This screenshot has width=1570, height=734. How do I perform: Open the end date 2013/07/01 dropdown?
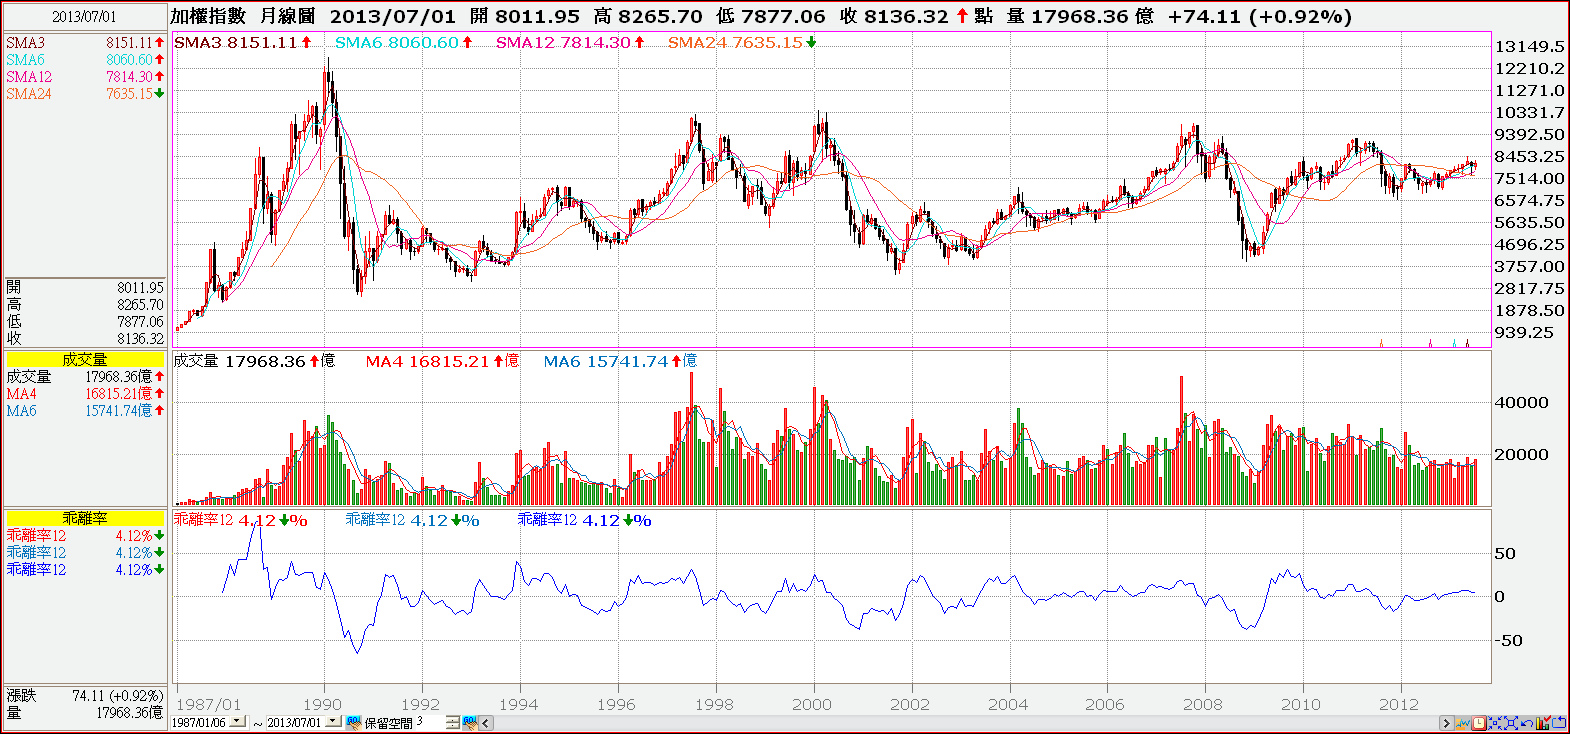point(332,721)
